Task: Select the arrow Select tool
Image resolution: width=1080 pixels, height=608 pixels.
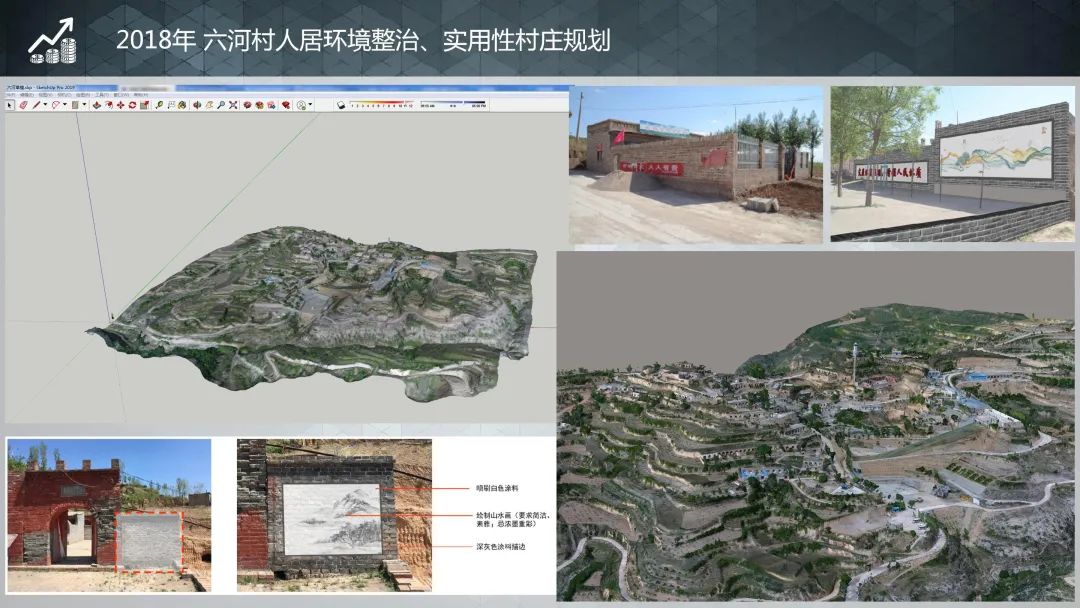Action: [x=10, y=105]
